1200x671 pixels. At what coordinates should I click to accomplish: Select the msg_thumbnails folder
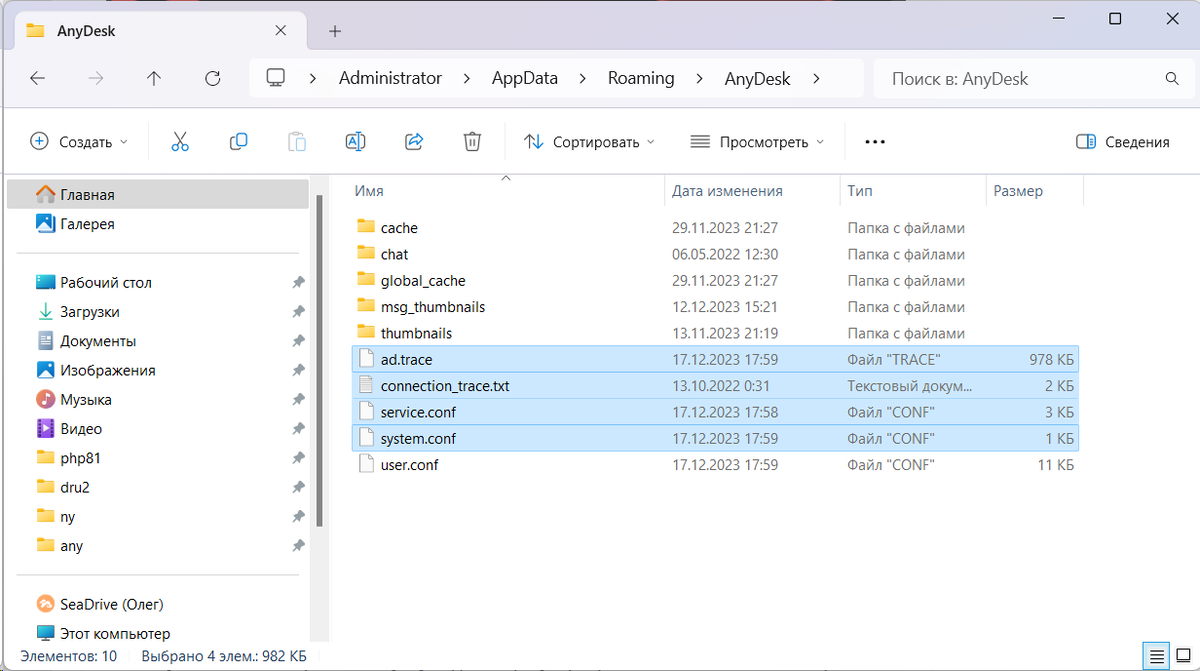point(715,307)
